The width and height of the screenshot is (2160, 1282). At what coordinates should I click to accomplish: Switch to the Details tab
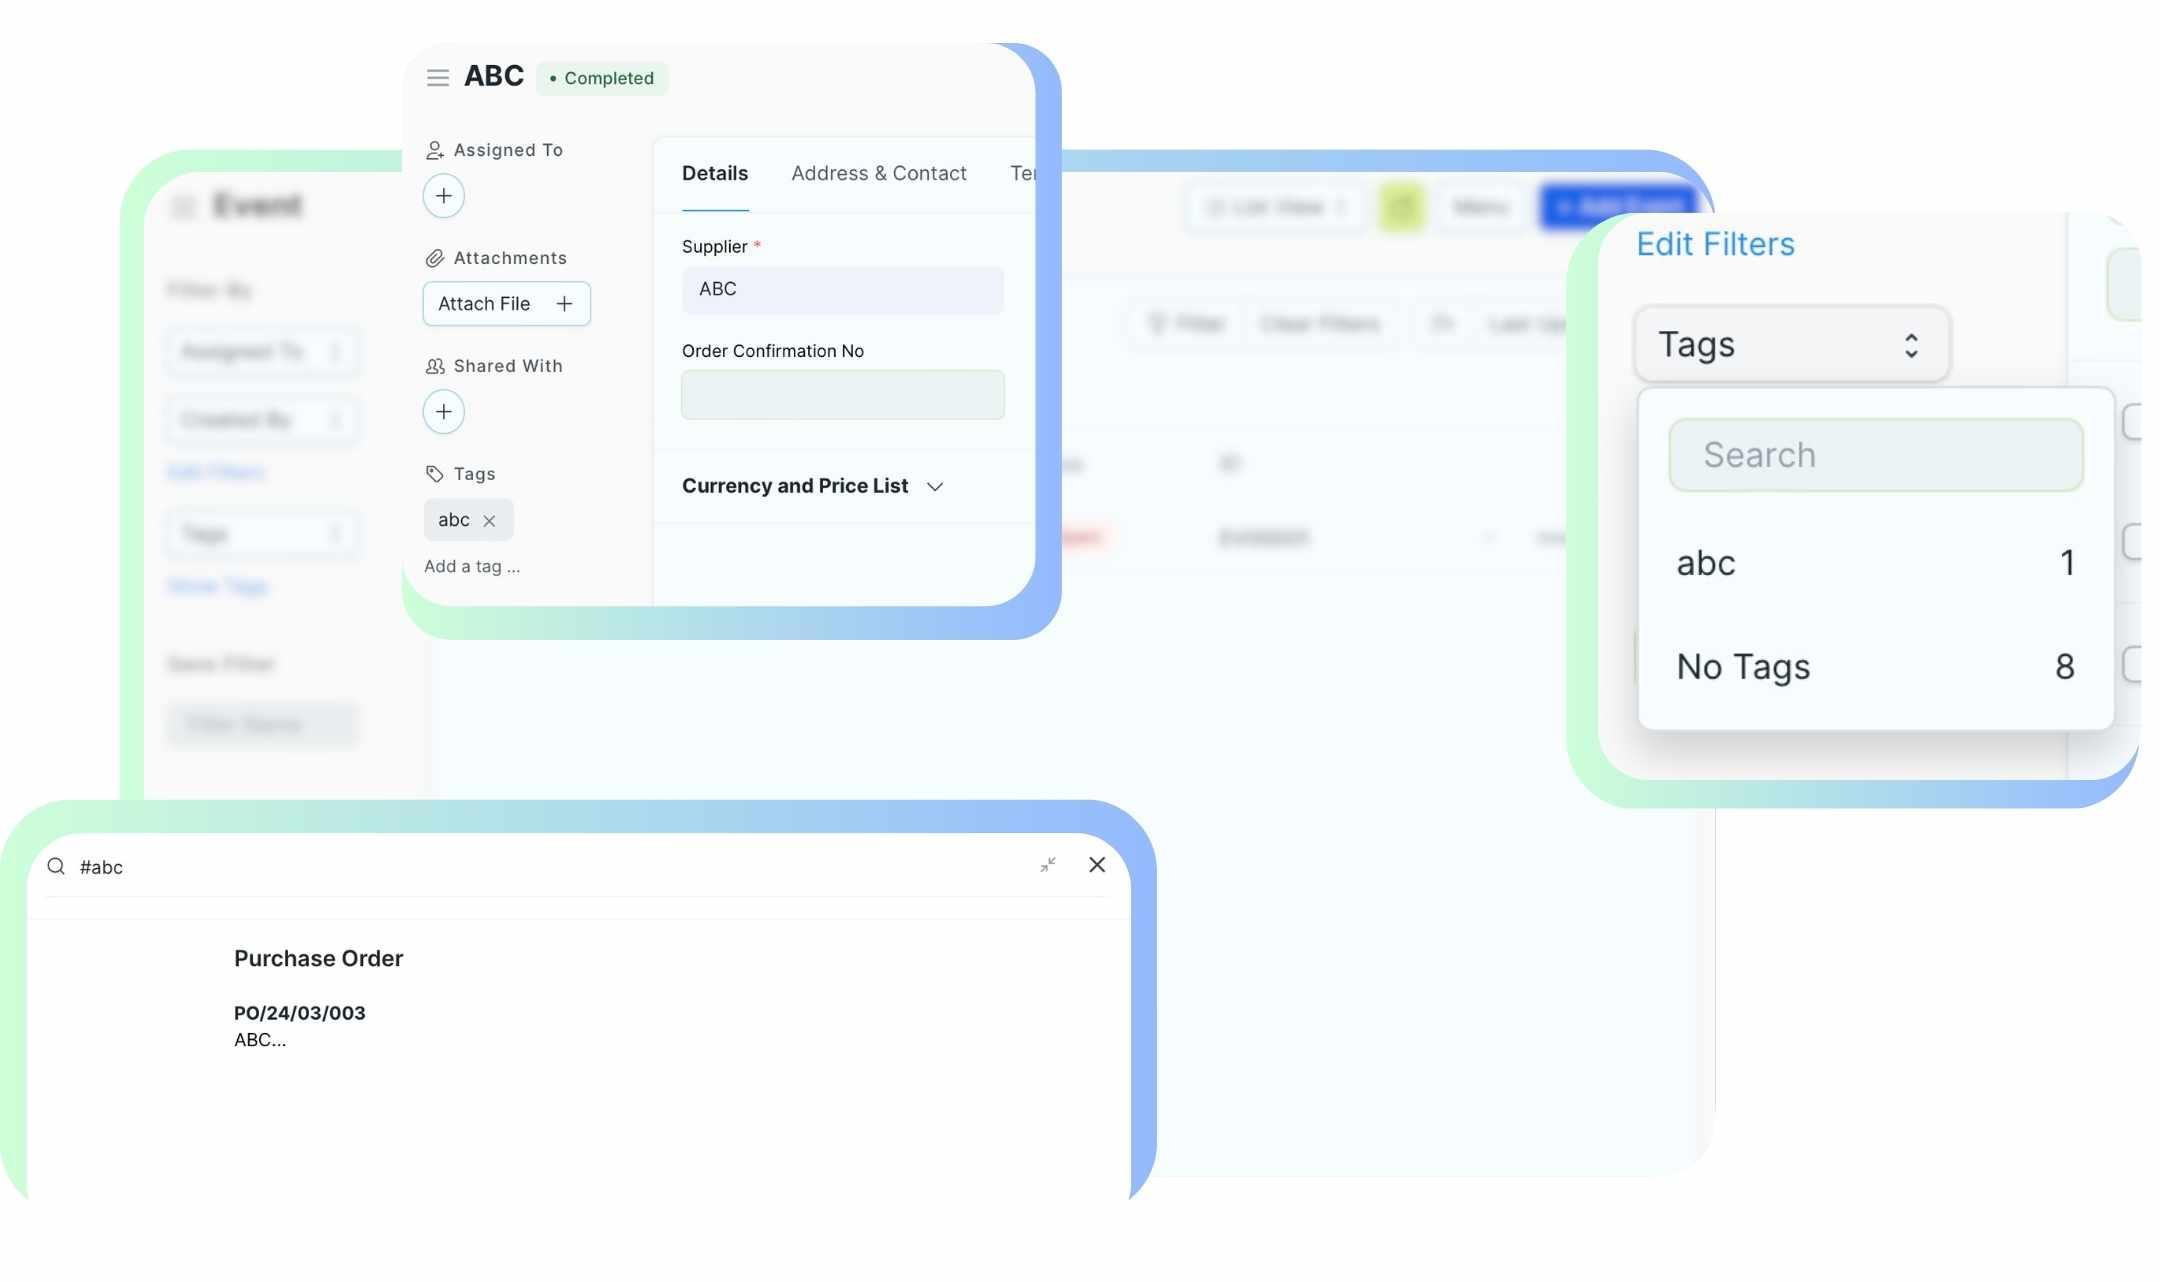coord(714,174)
